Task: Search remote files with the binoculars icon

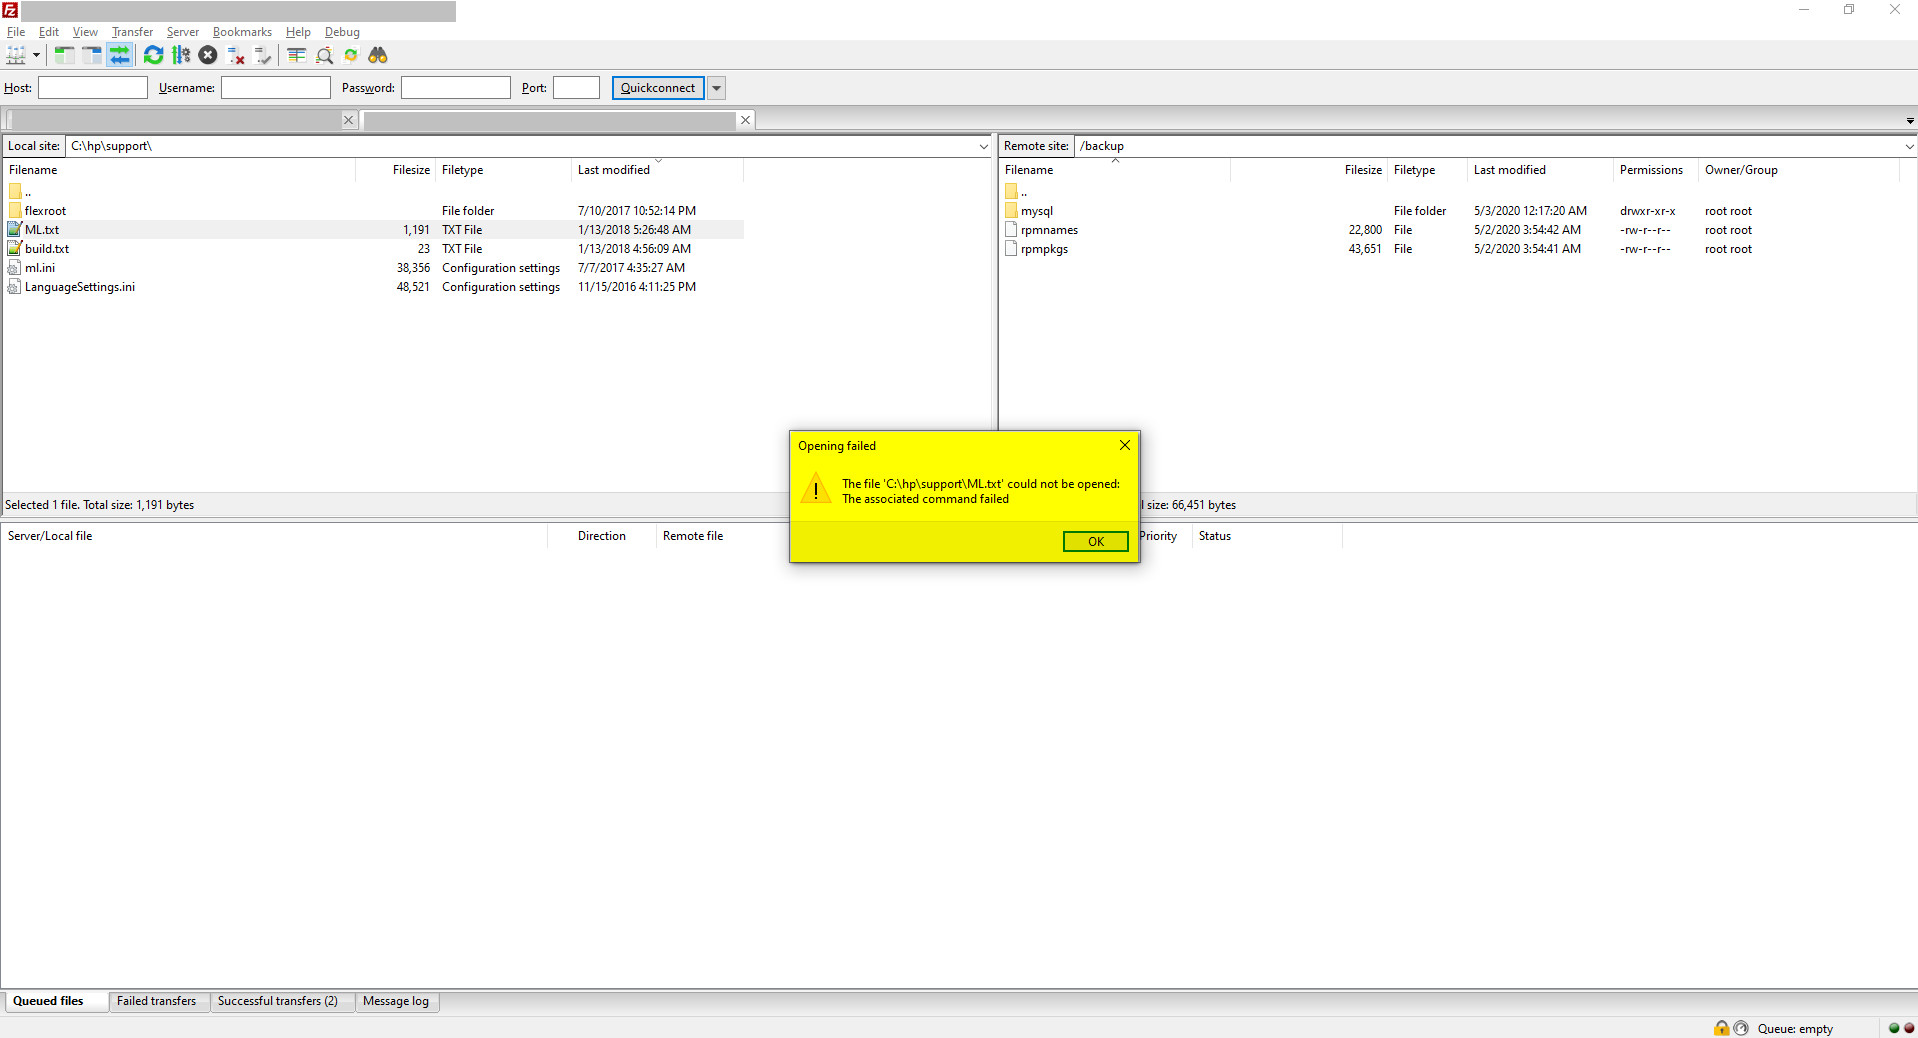Action: coord(378,56)
